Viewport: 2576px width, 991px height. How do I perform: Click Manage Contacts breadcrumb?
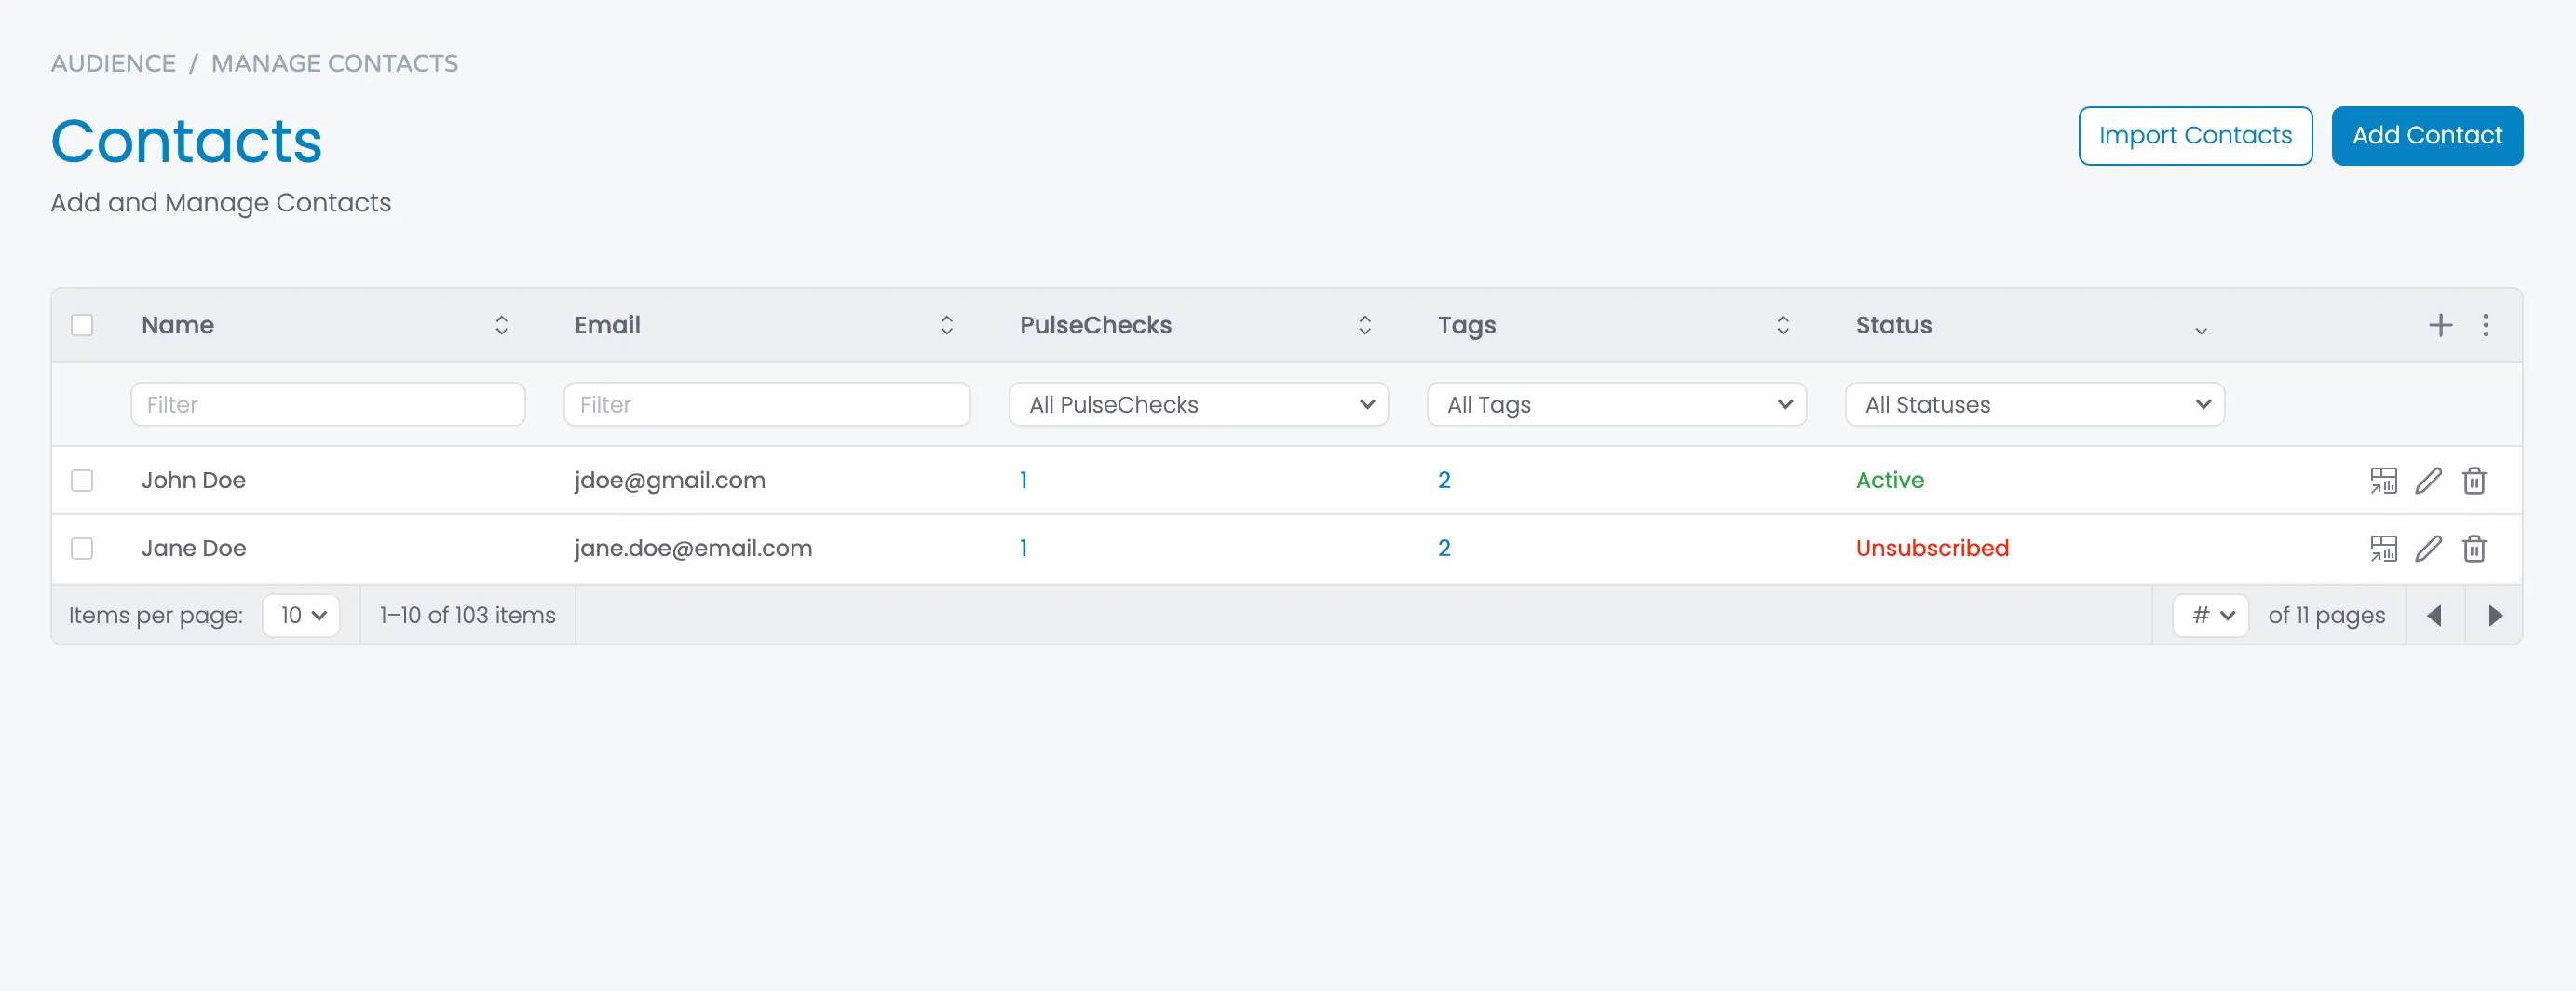point(335,64)
